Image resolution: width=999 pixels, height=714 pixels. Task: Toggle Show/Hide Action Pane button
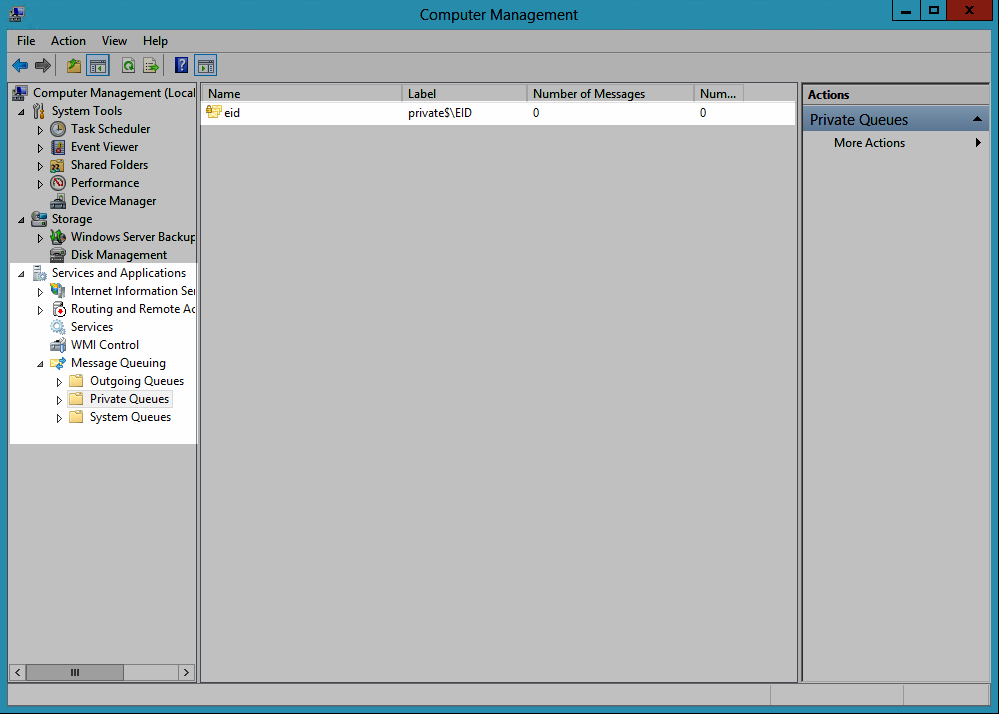[x=205, y=66]
